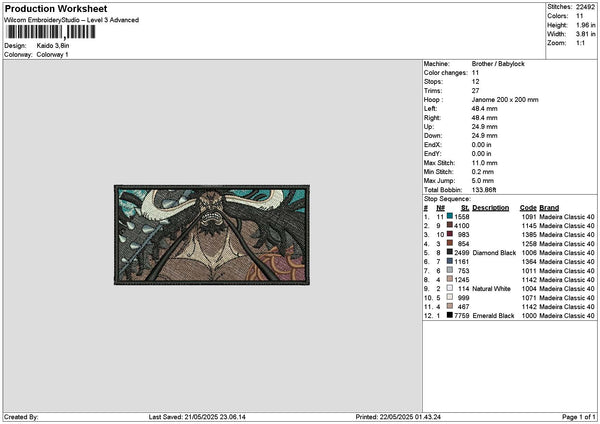This screenshot has width=600, height=424.
Task: Click thread code '1071'
Action: [529, 298]
